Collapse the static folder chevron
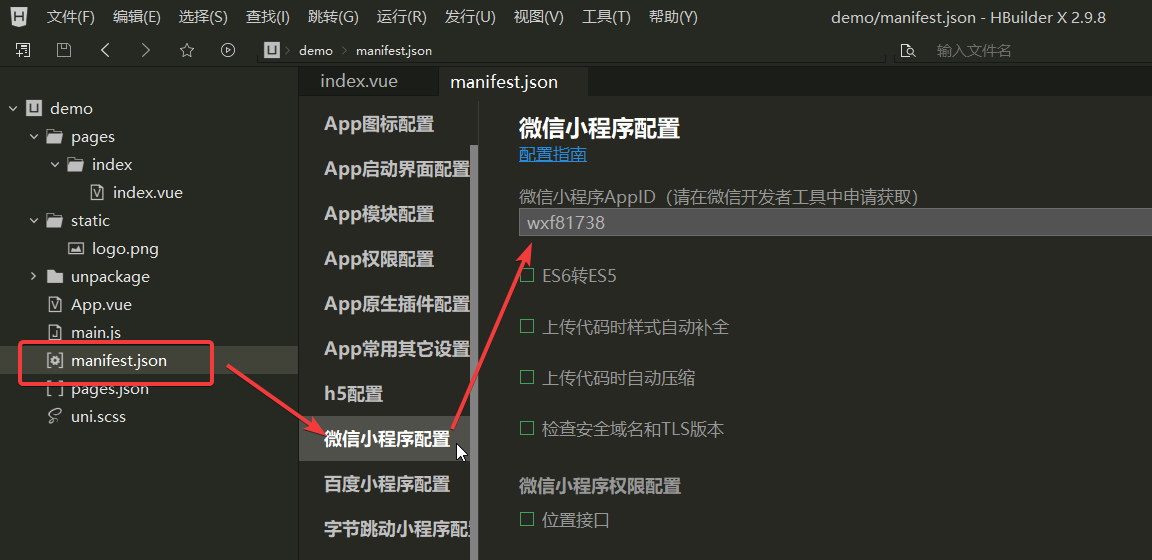The width and height of the screenshot is (1152, 560). (34, 220)
